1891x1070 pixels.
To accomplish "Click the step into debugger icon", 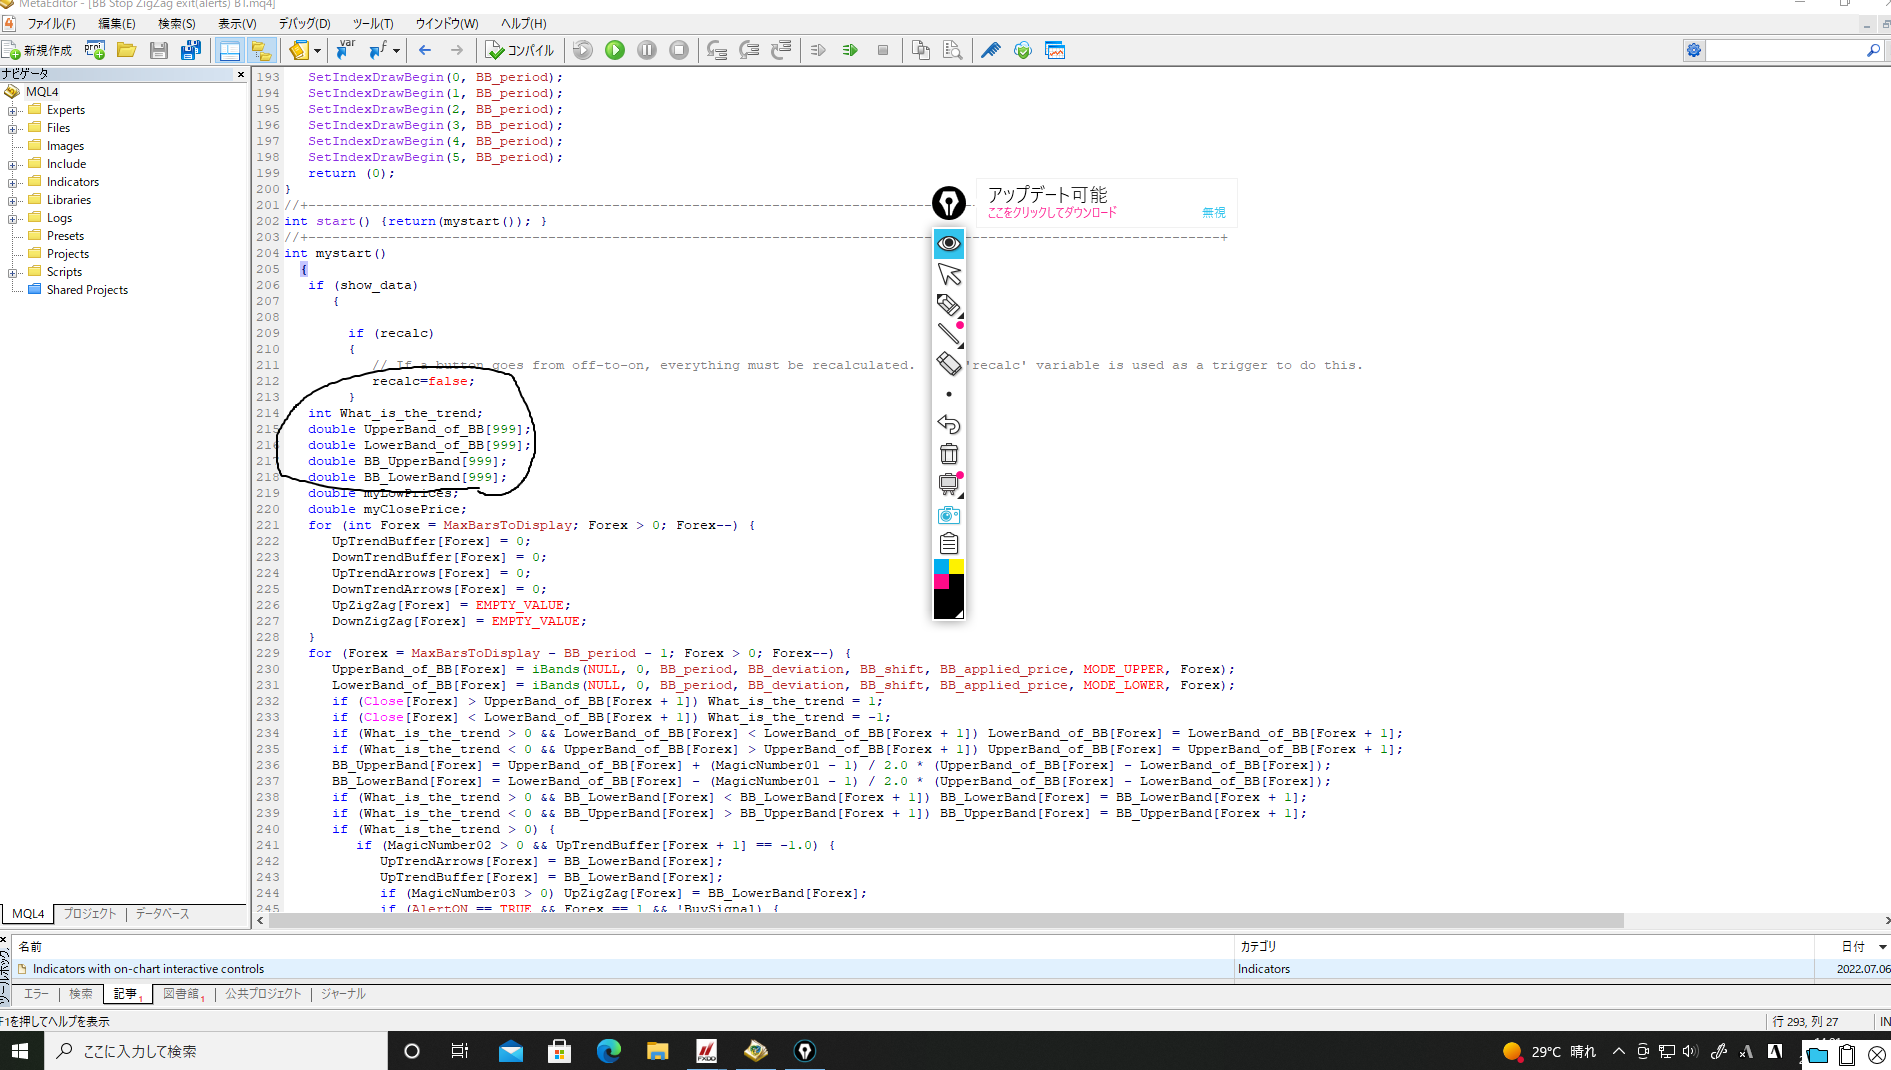I will coord(716,50).
